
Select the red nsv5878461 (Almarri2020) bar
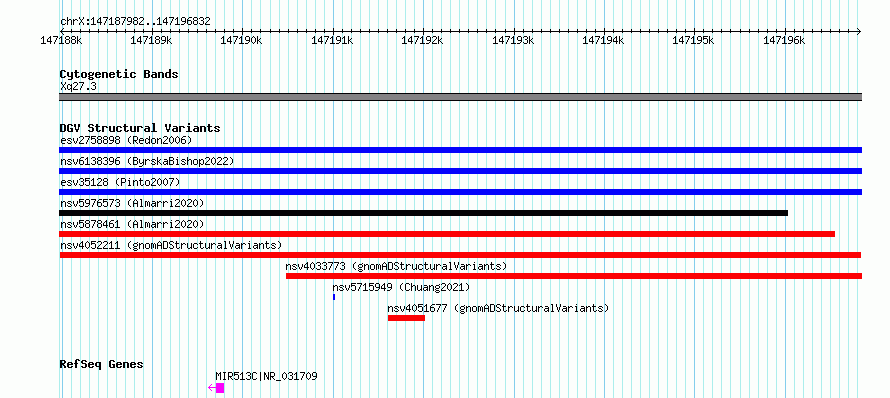[447, 234]
